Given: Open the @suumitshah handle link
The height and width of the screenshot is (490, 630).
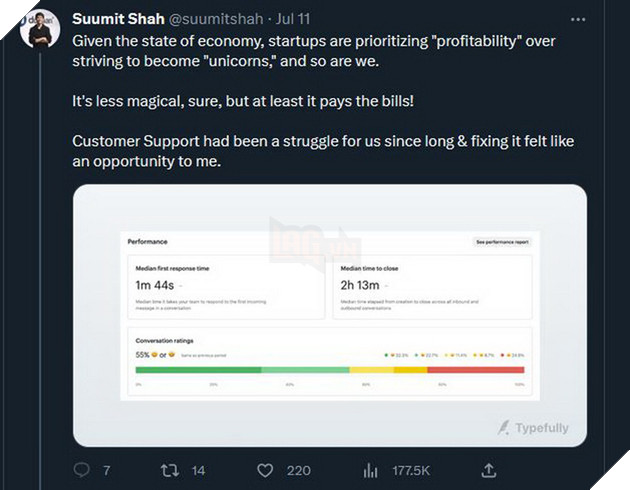Looking at the screenshot, I should point(220,19).
